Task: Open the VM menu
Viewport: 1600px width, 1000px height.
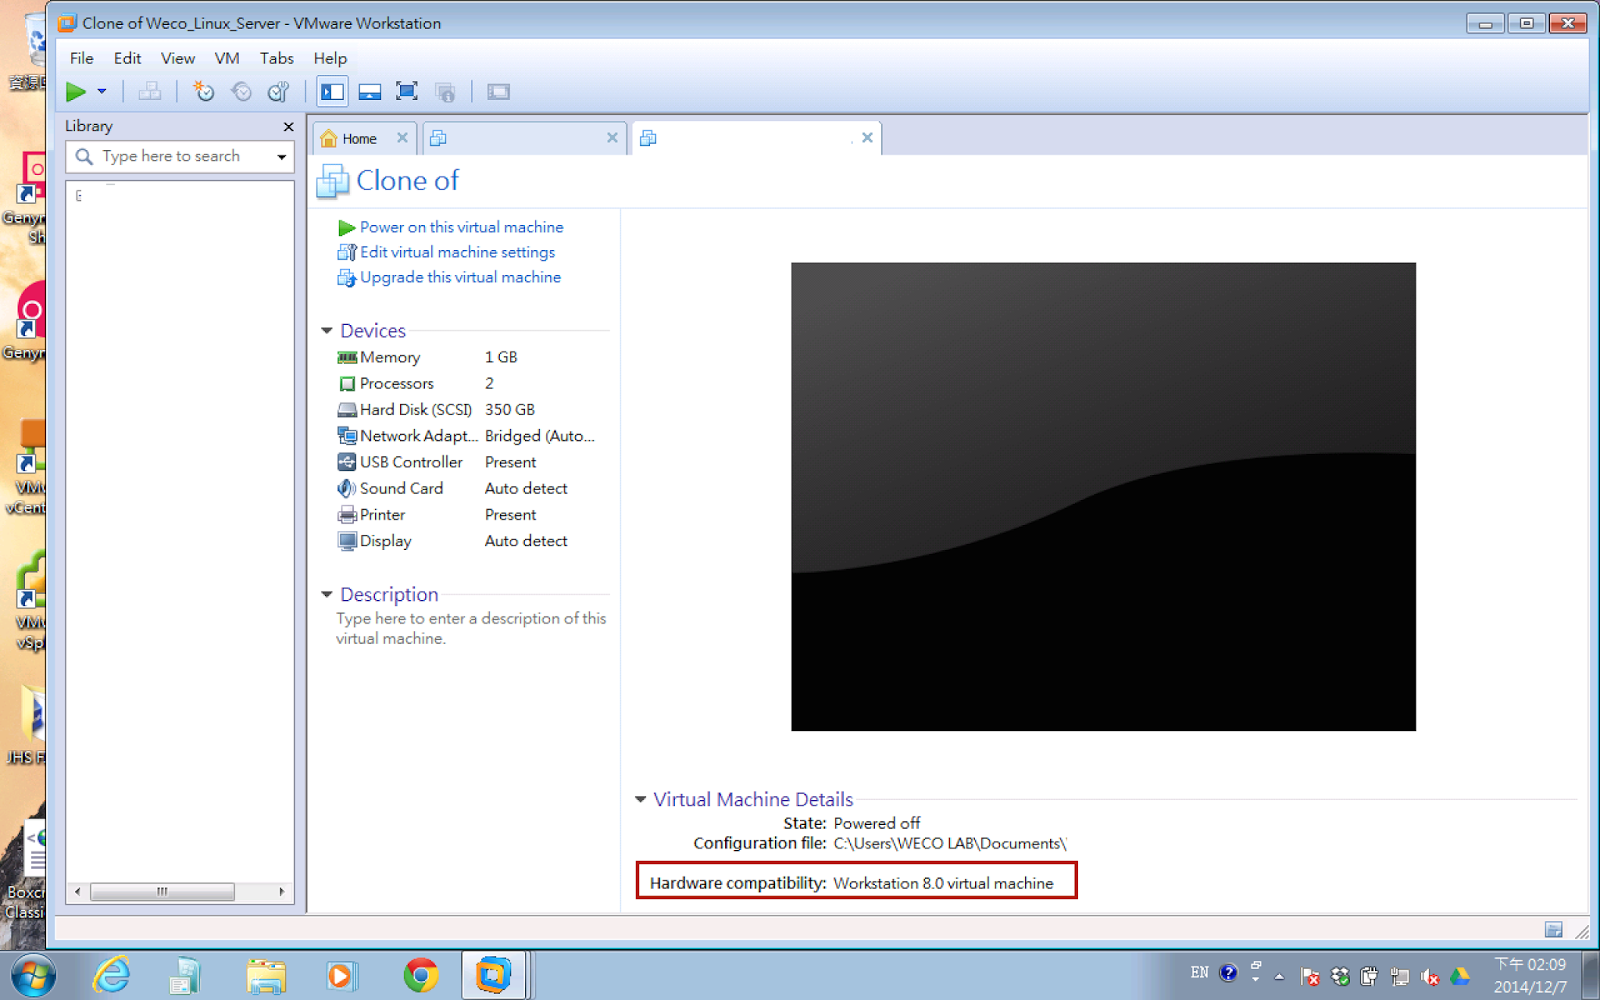Action: pos(227,58)
